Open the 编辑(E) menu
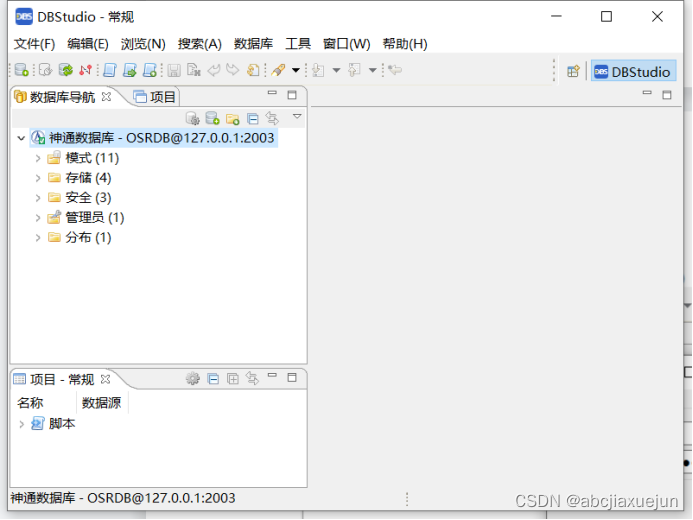Screen dimensions: 693x520 point(88,44)
